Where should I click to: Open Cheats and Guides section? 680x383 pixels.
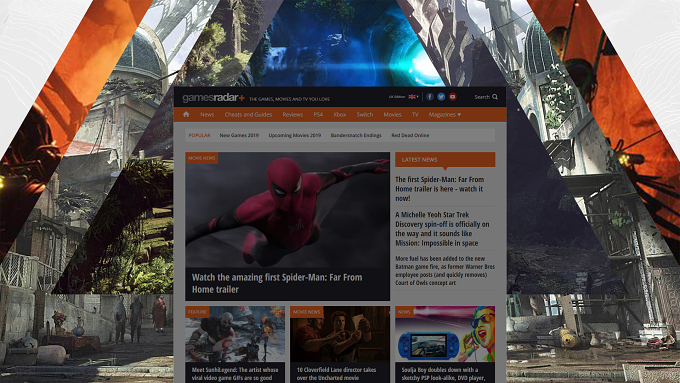(248, 115)
